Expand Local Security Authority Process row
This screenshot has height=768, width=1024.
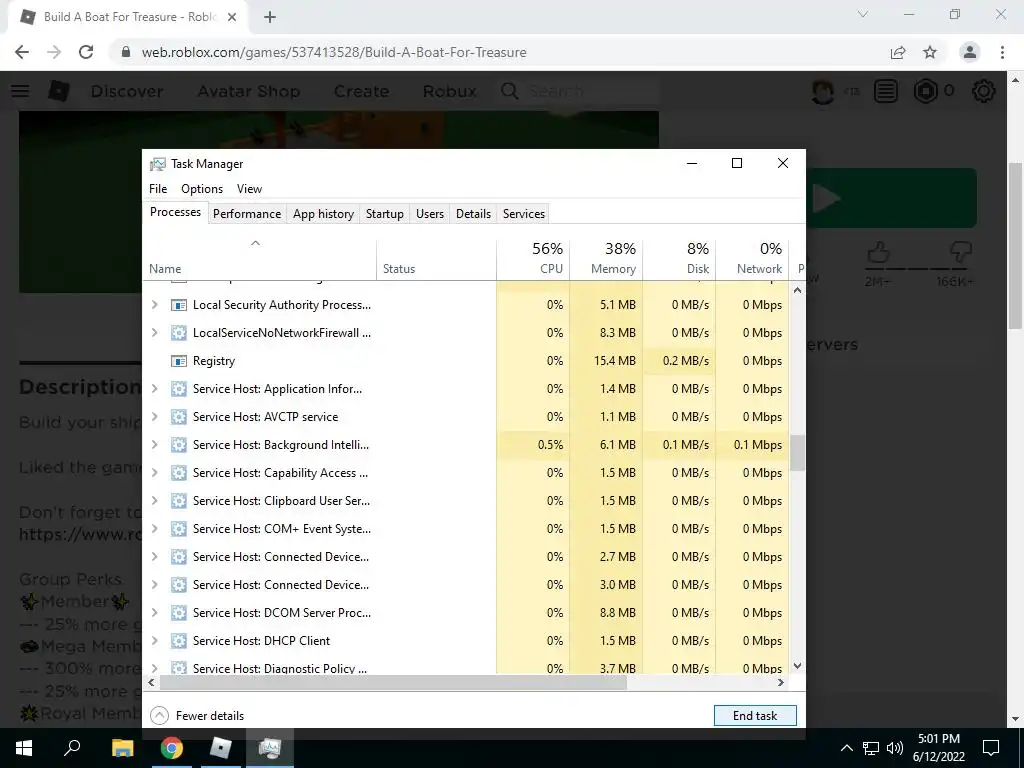(x=155, y=304)
